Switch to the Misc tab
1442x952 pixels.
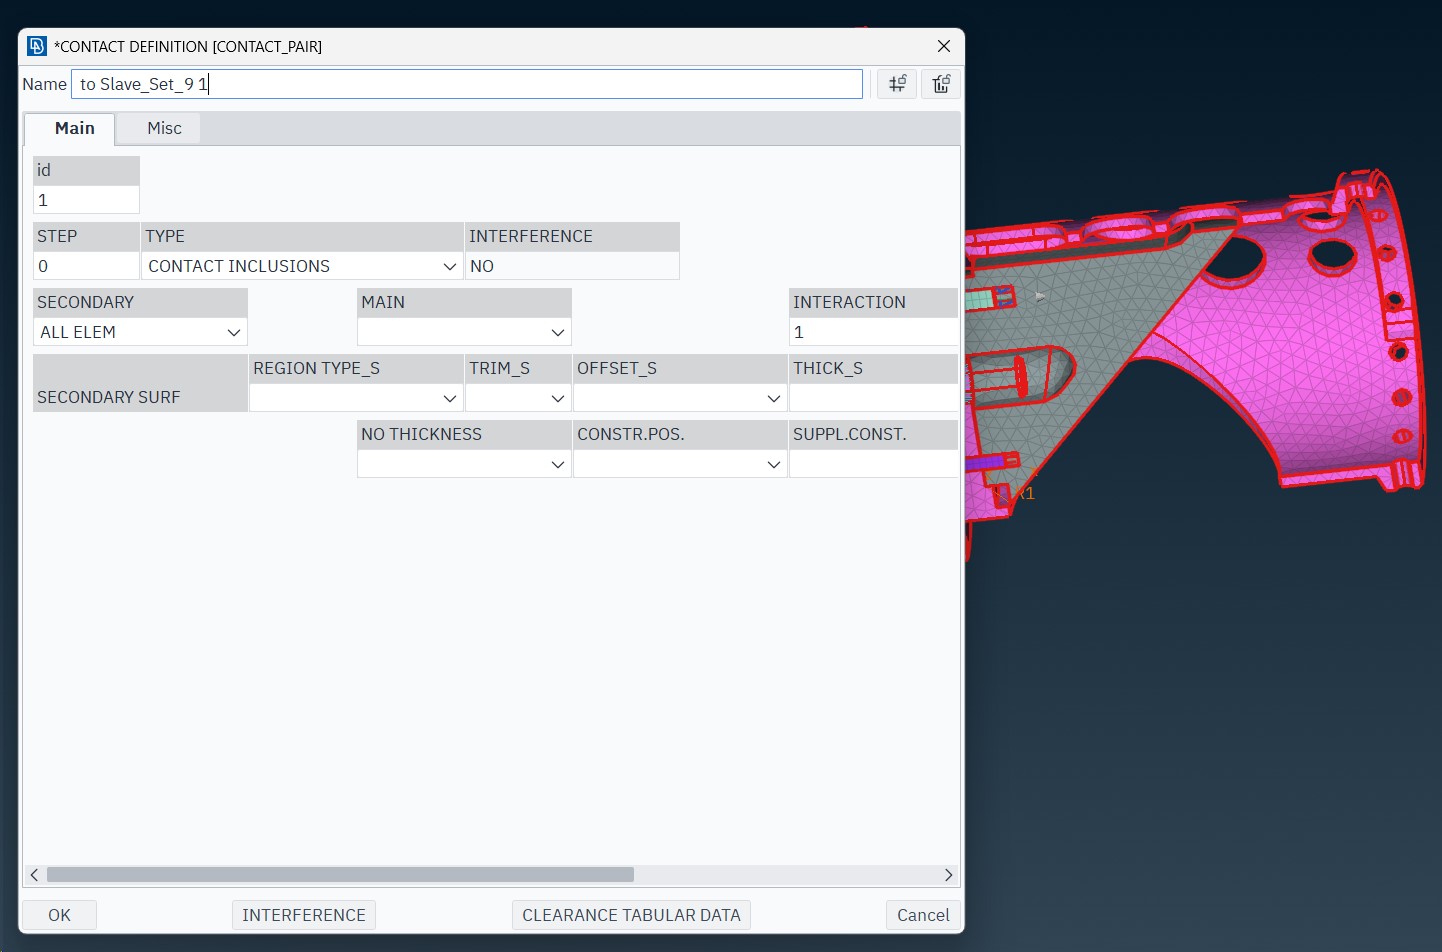point(164,128)
